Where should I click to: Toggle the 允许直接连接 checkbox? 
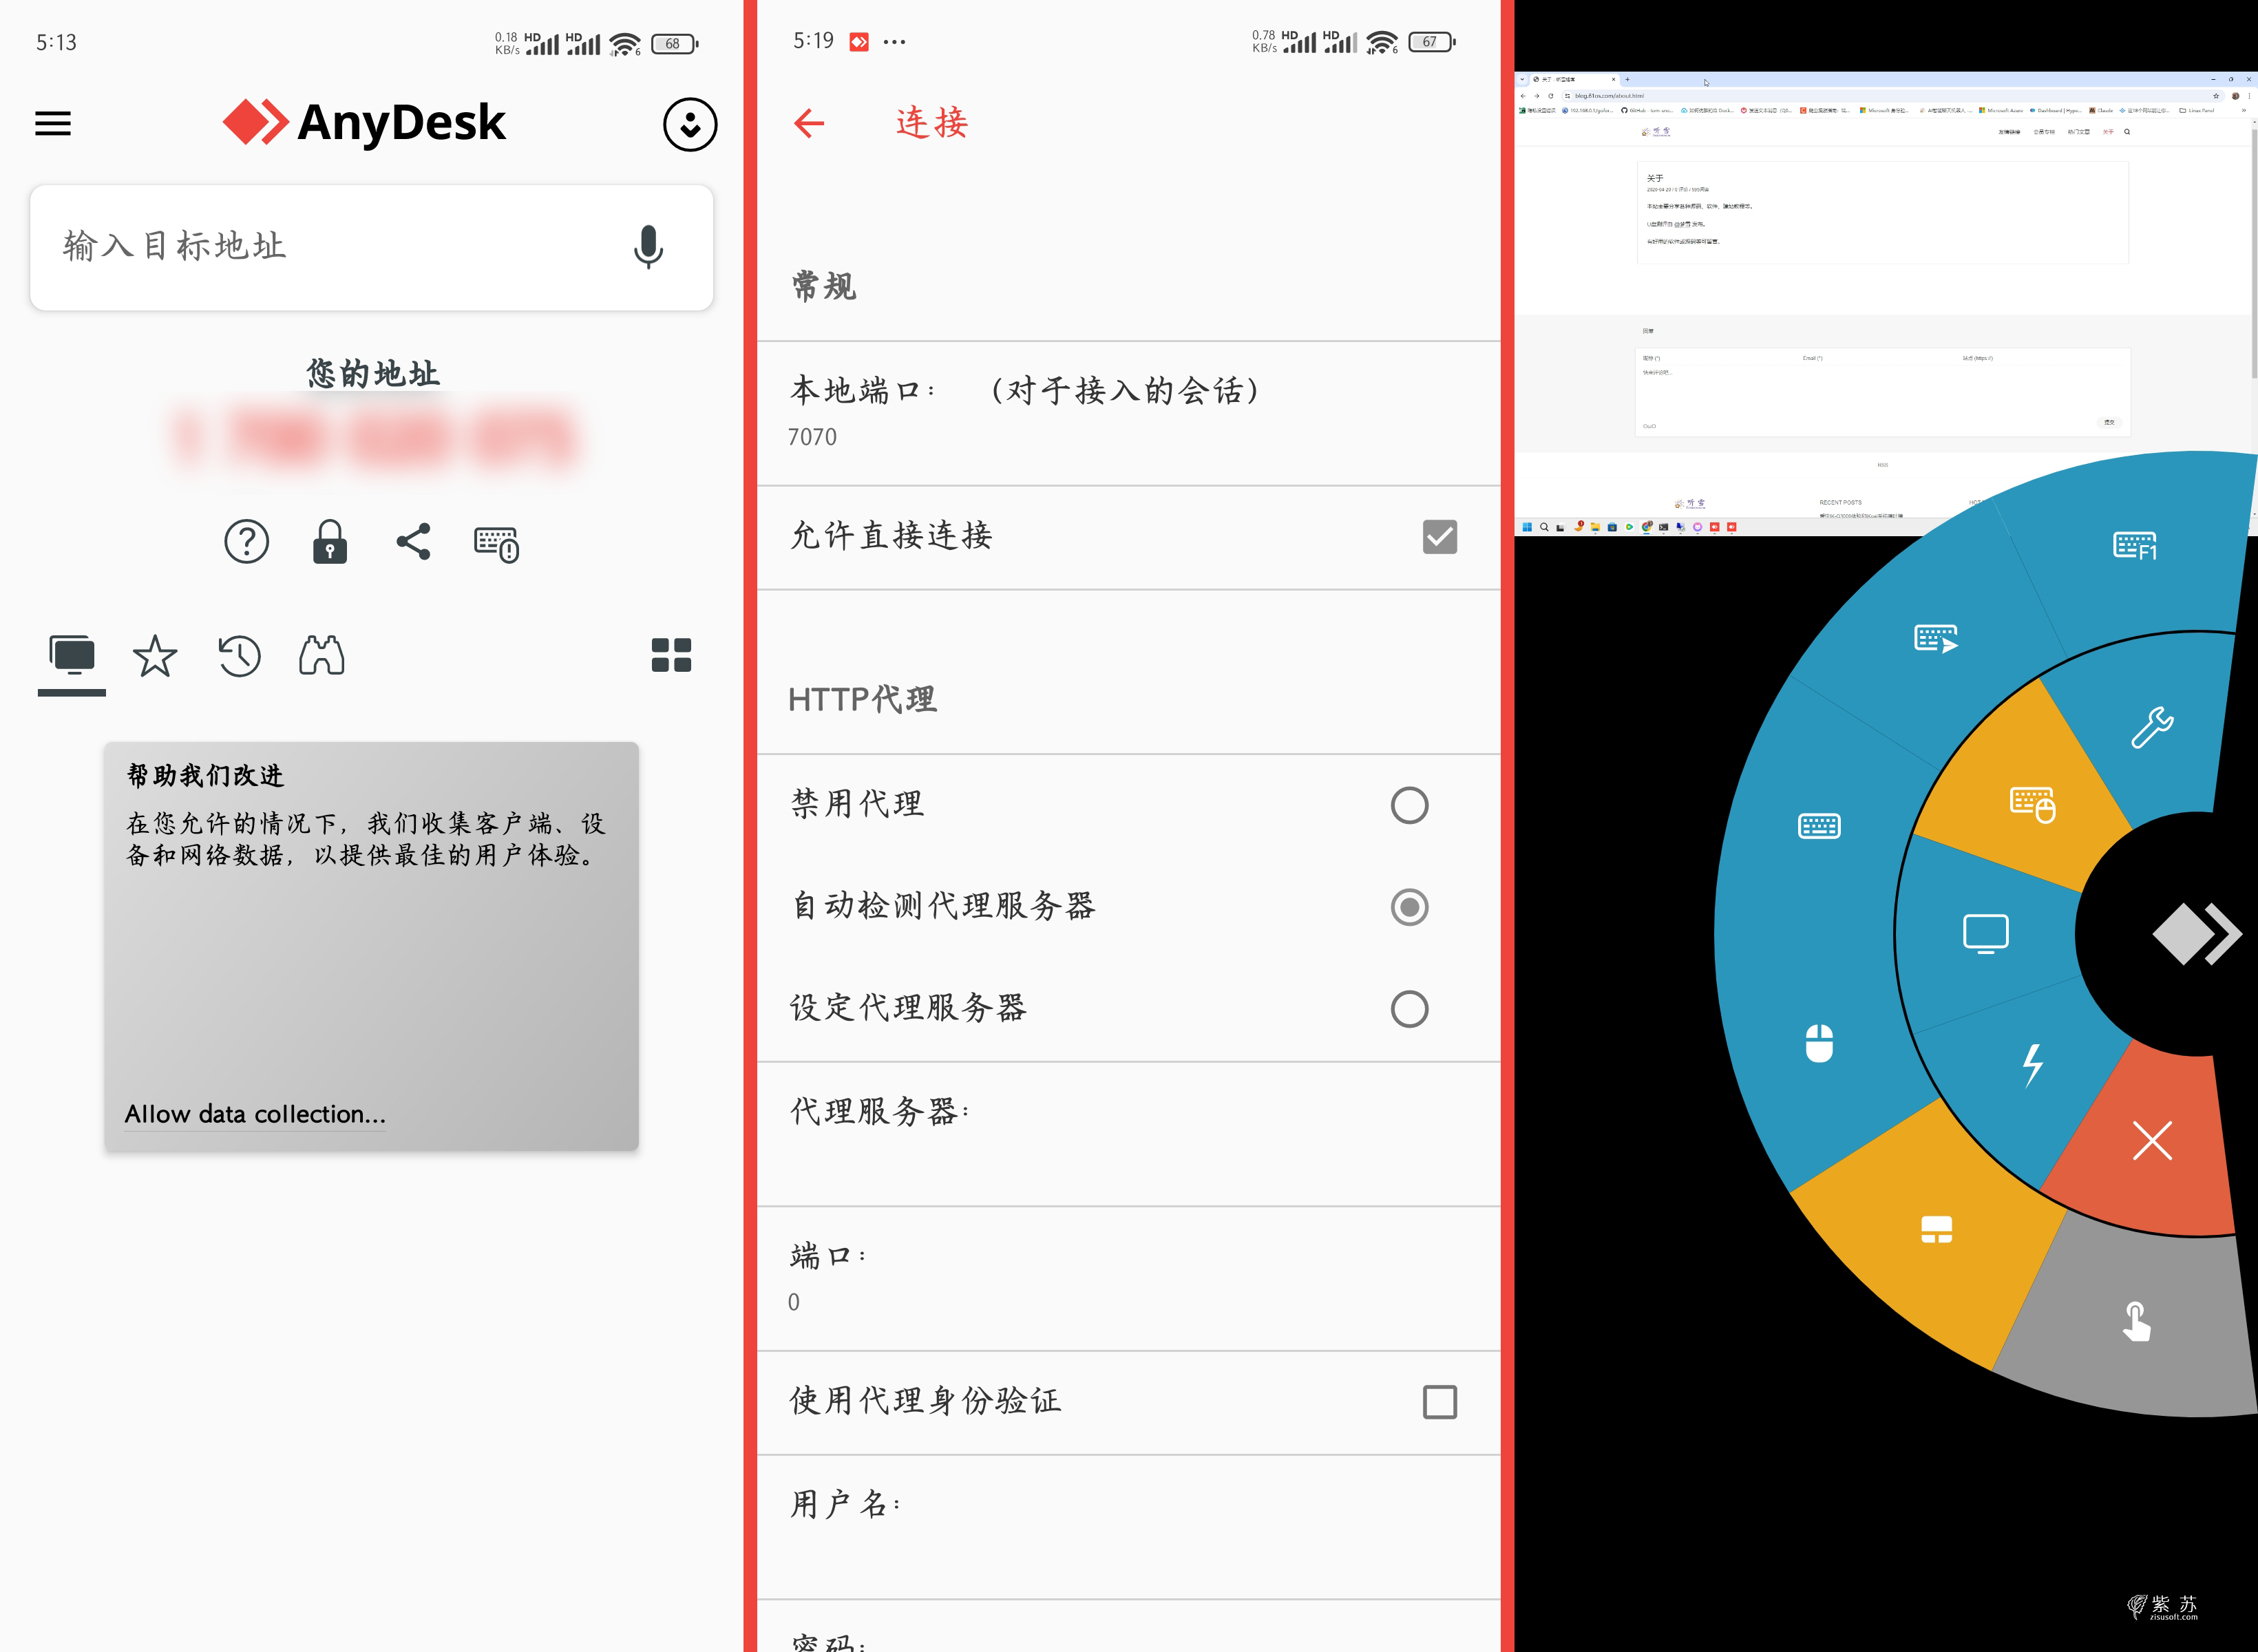click(x=1439, y=537)
